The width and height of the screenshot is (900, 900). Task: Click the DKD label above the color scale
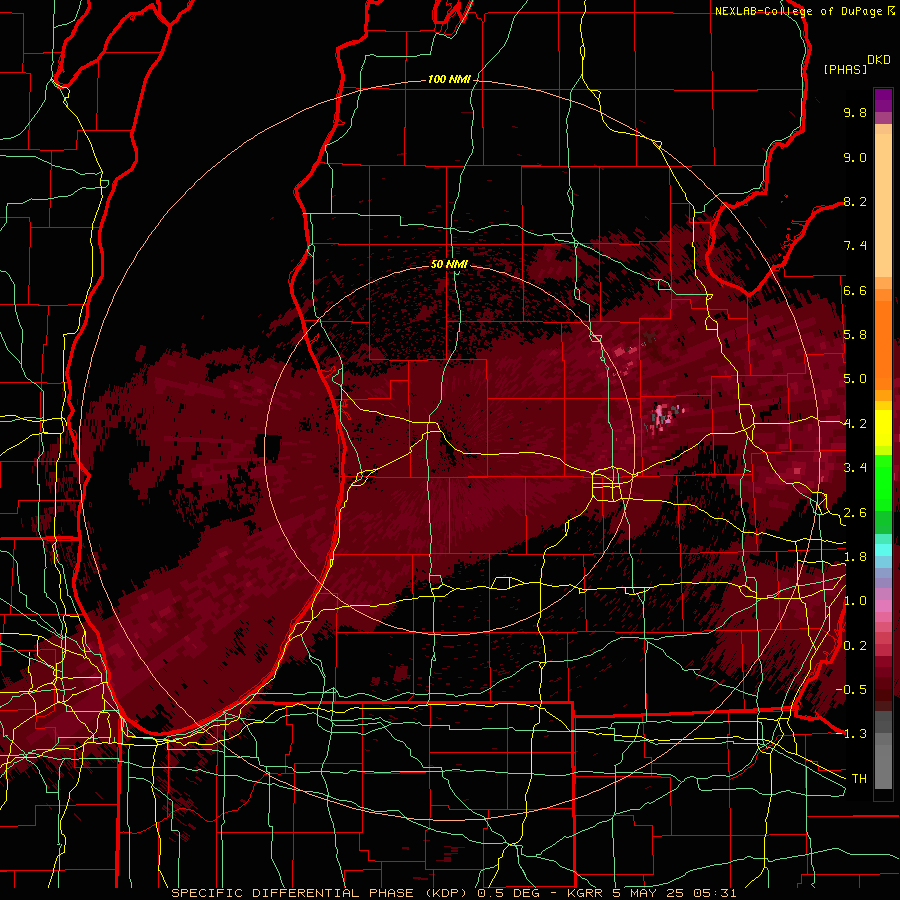[879, 60]
